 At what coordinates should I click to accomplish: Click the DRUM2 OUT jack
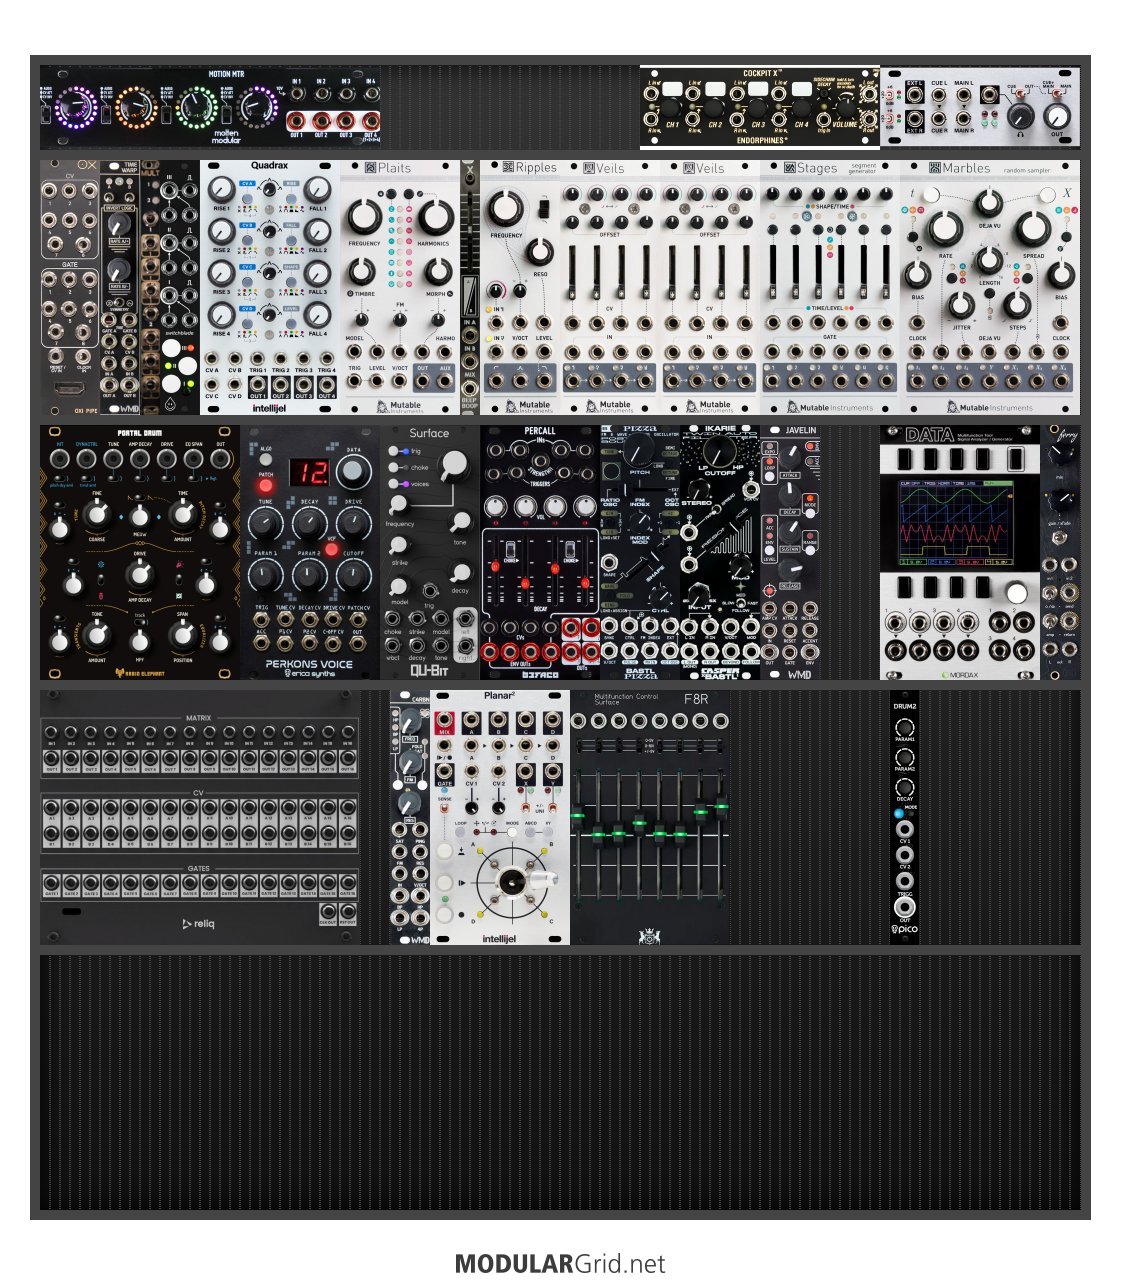click(905, 908)
